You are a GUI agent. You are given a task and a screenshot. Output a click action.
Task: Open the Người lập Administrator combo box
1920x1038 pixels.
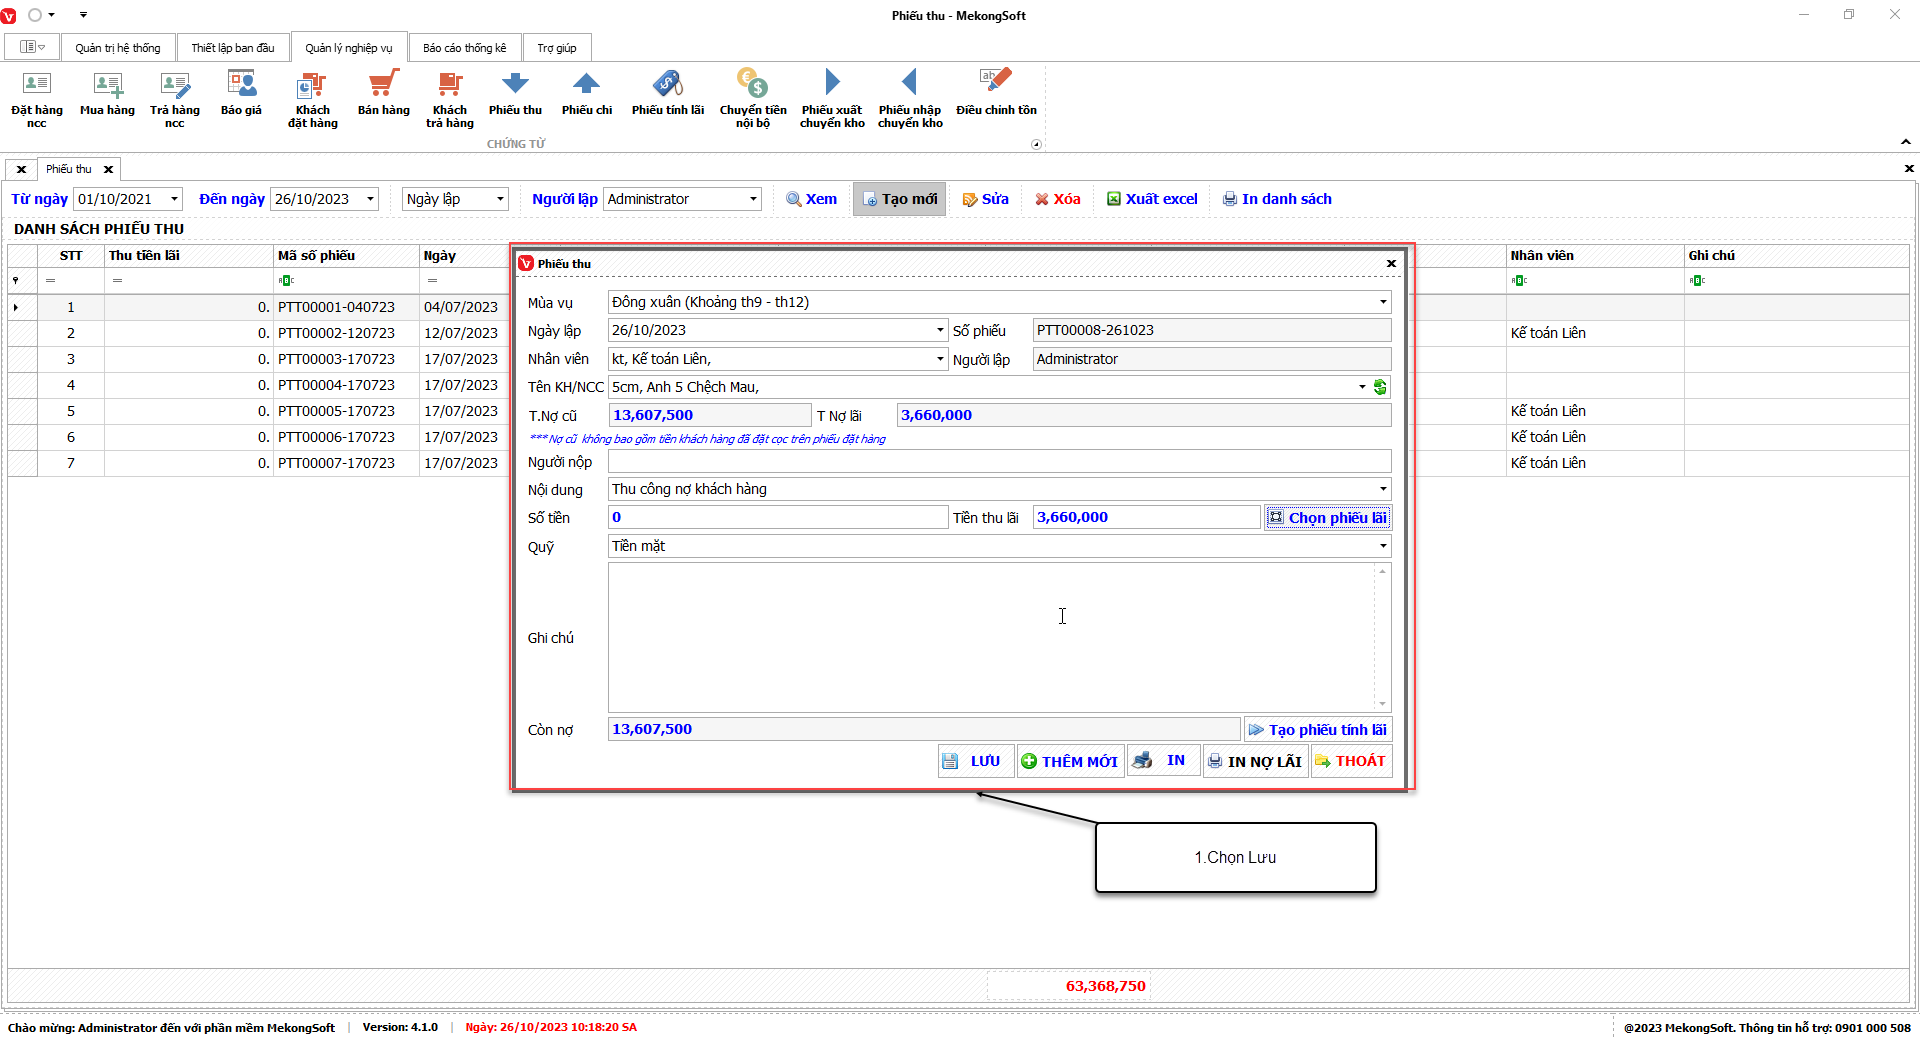click(753, 199)
